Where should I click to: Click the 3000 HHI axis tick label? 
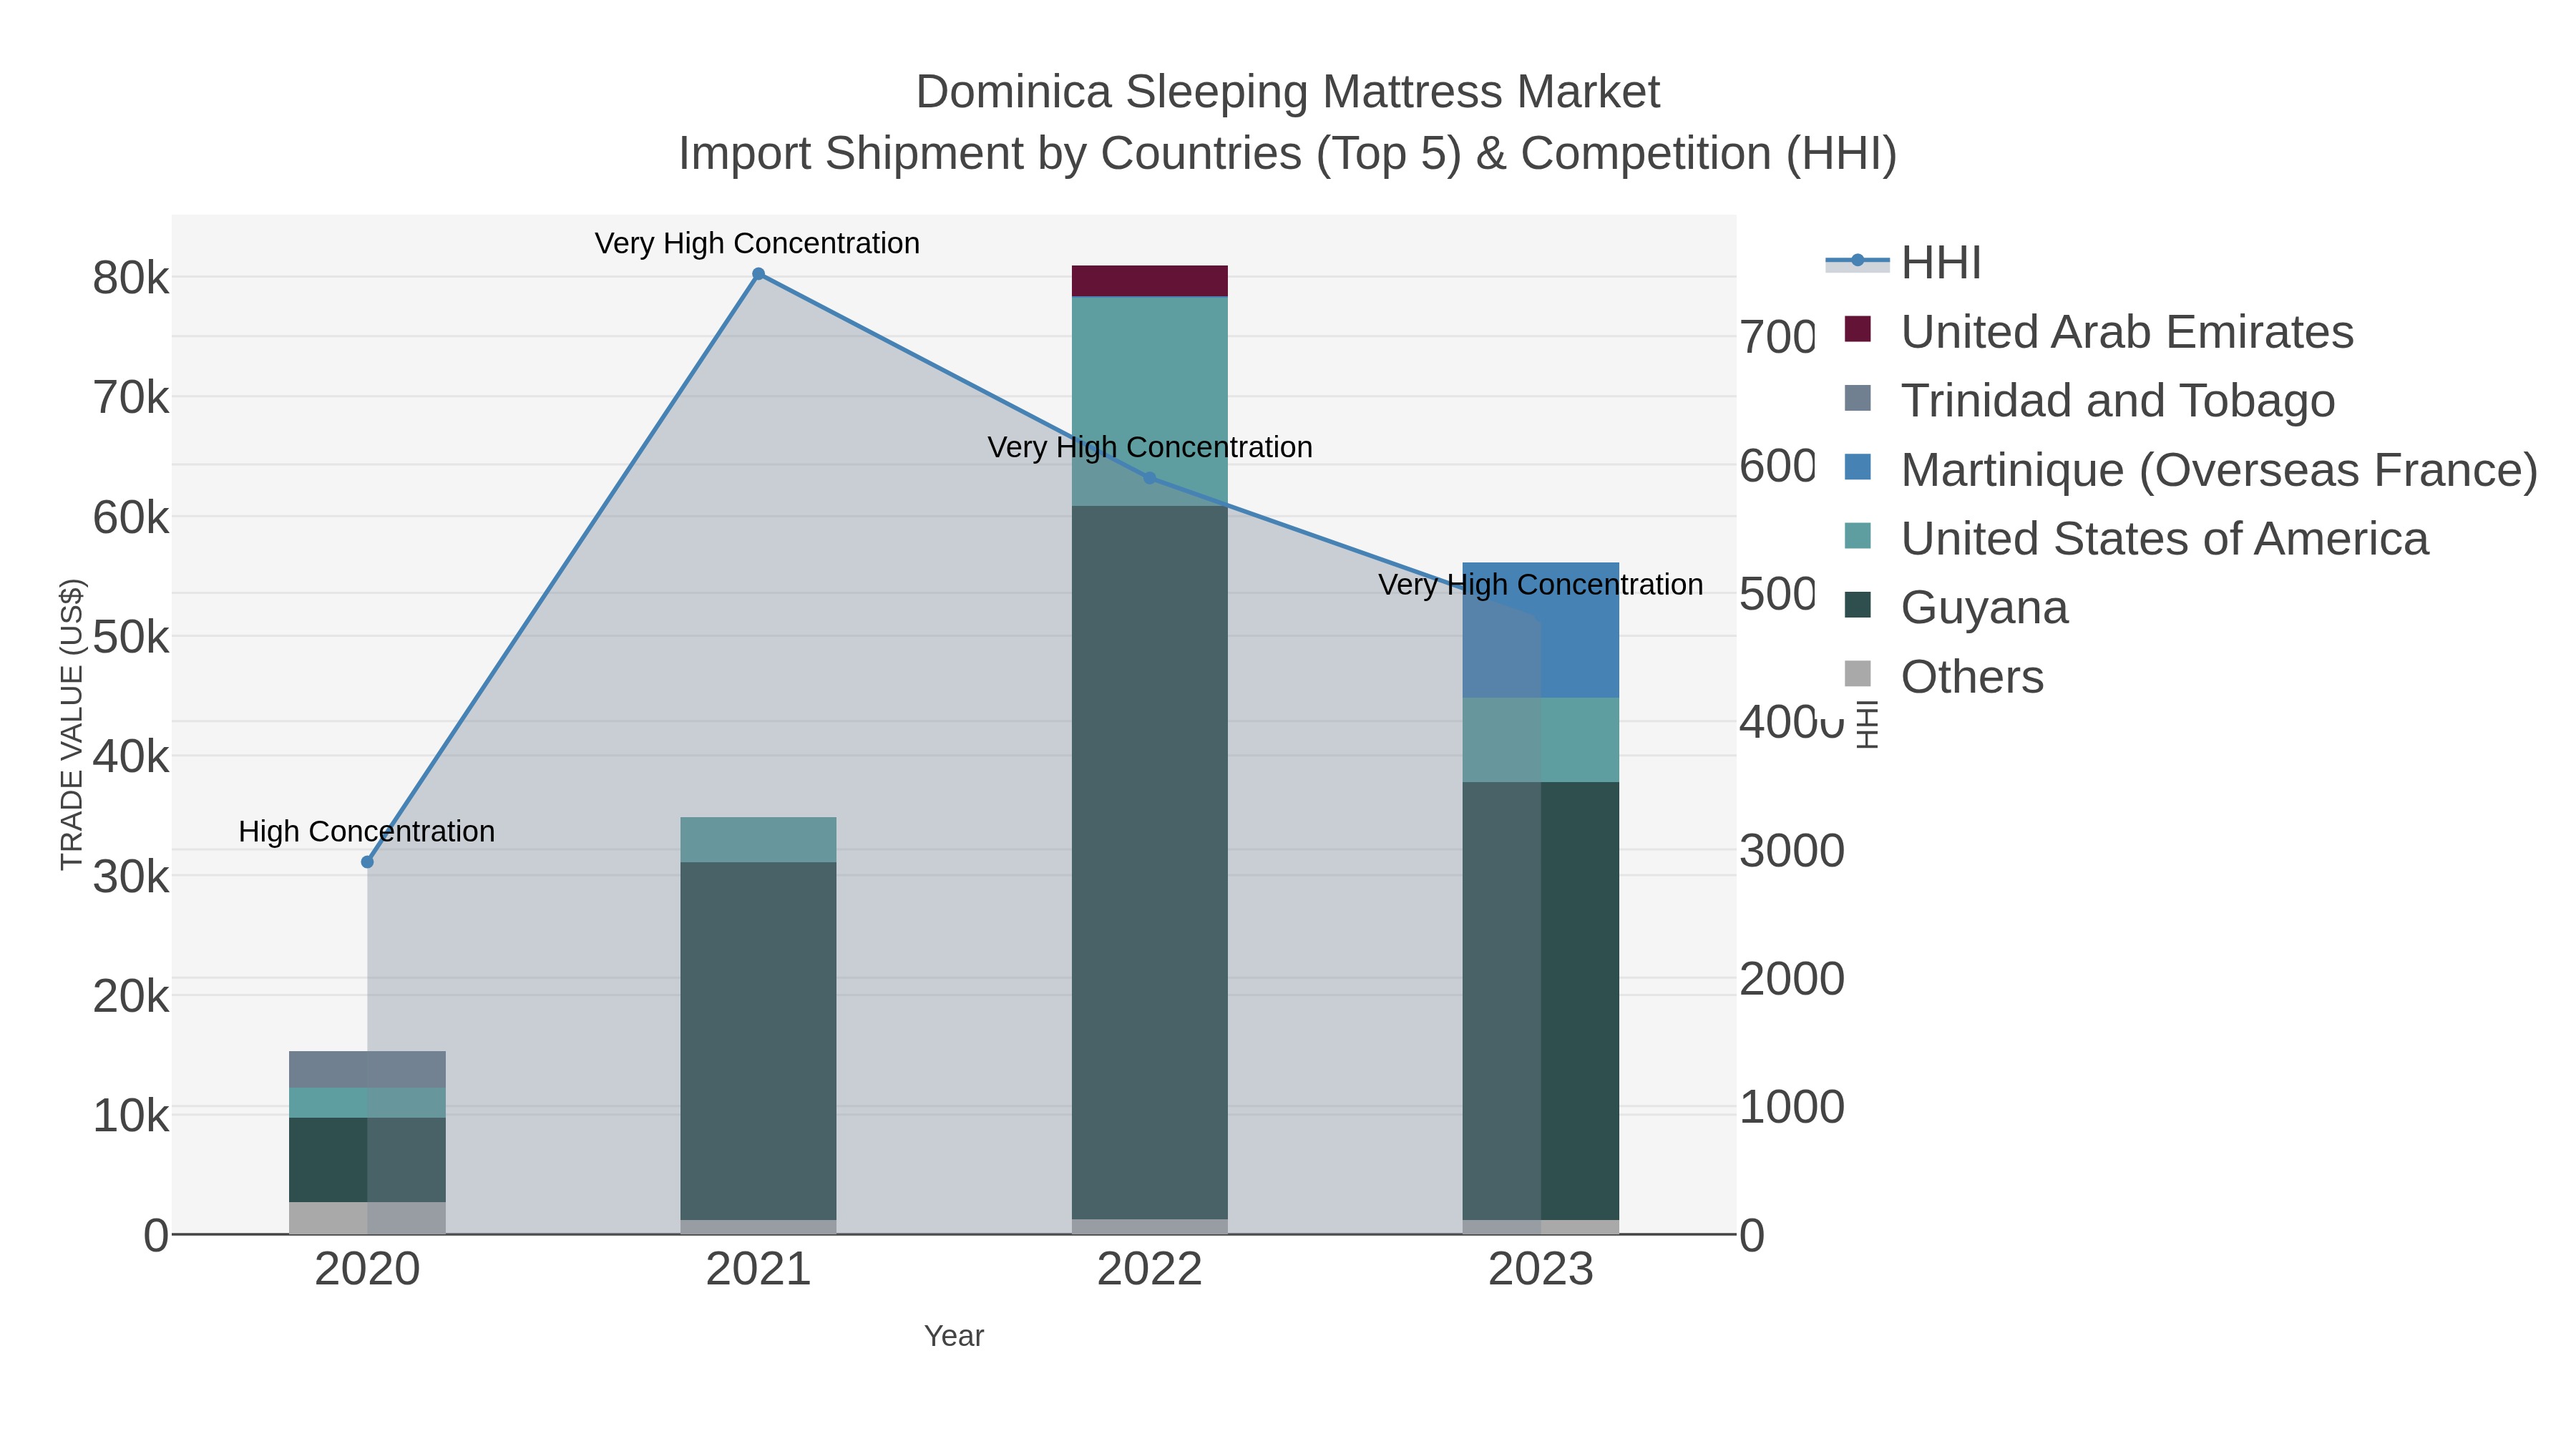1792,851
